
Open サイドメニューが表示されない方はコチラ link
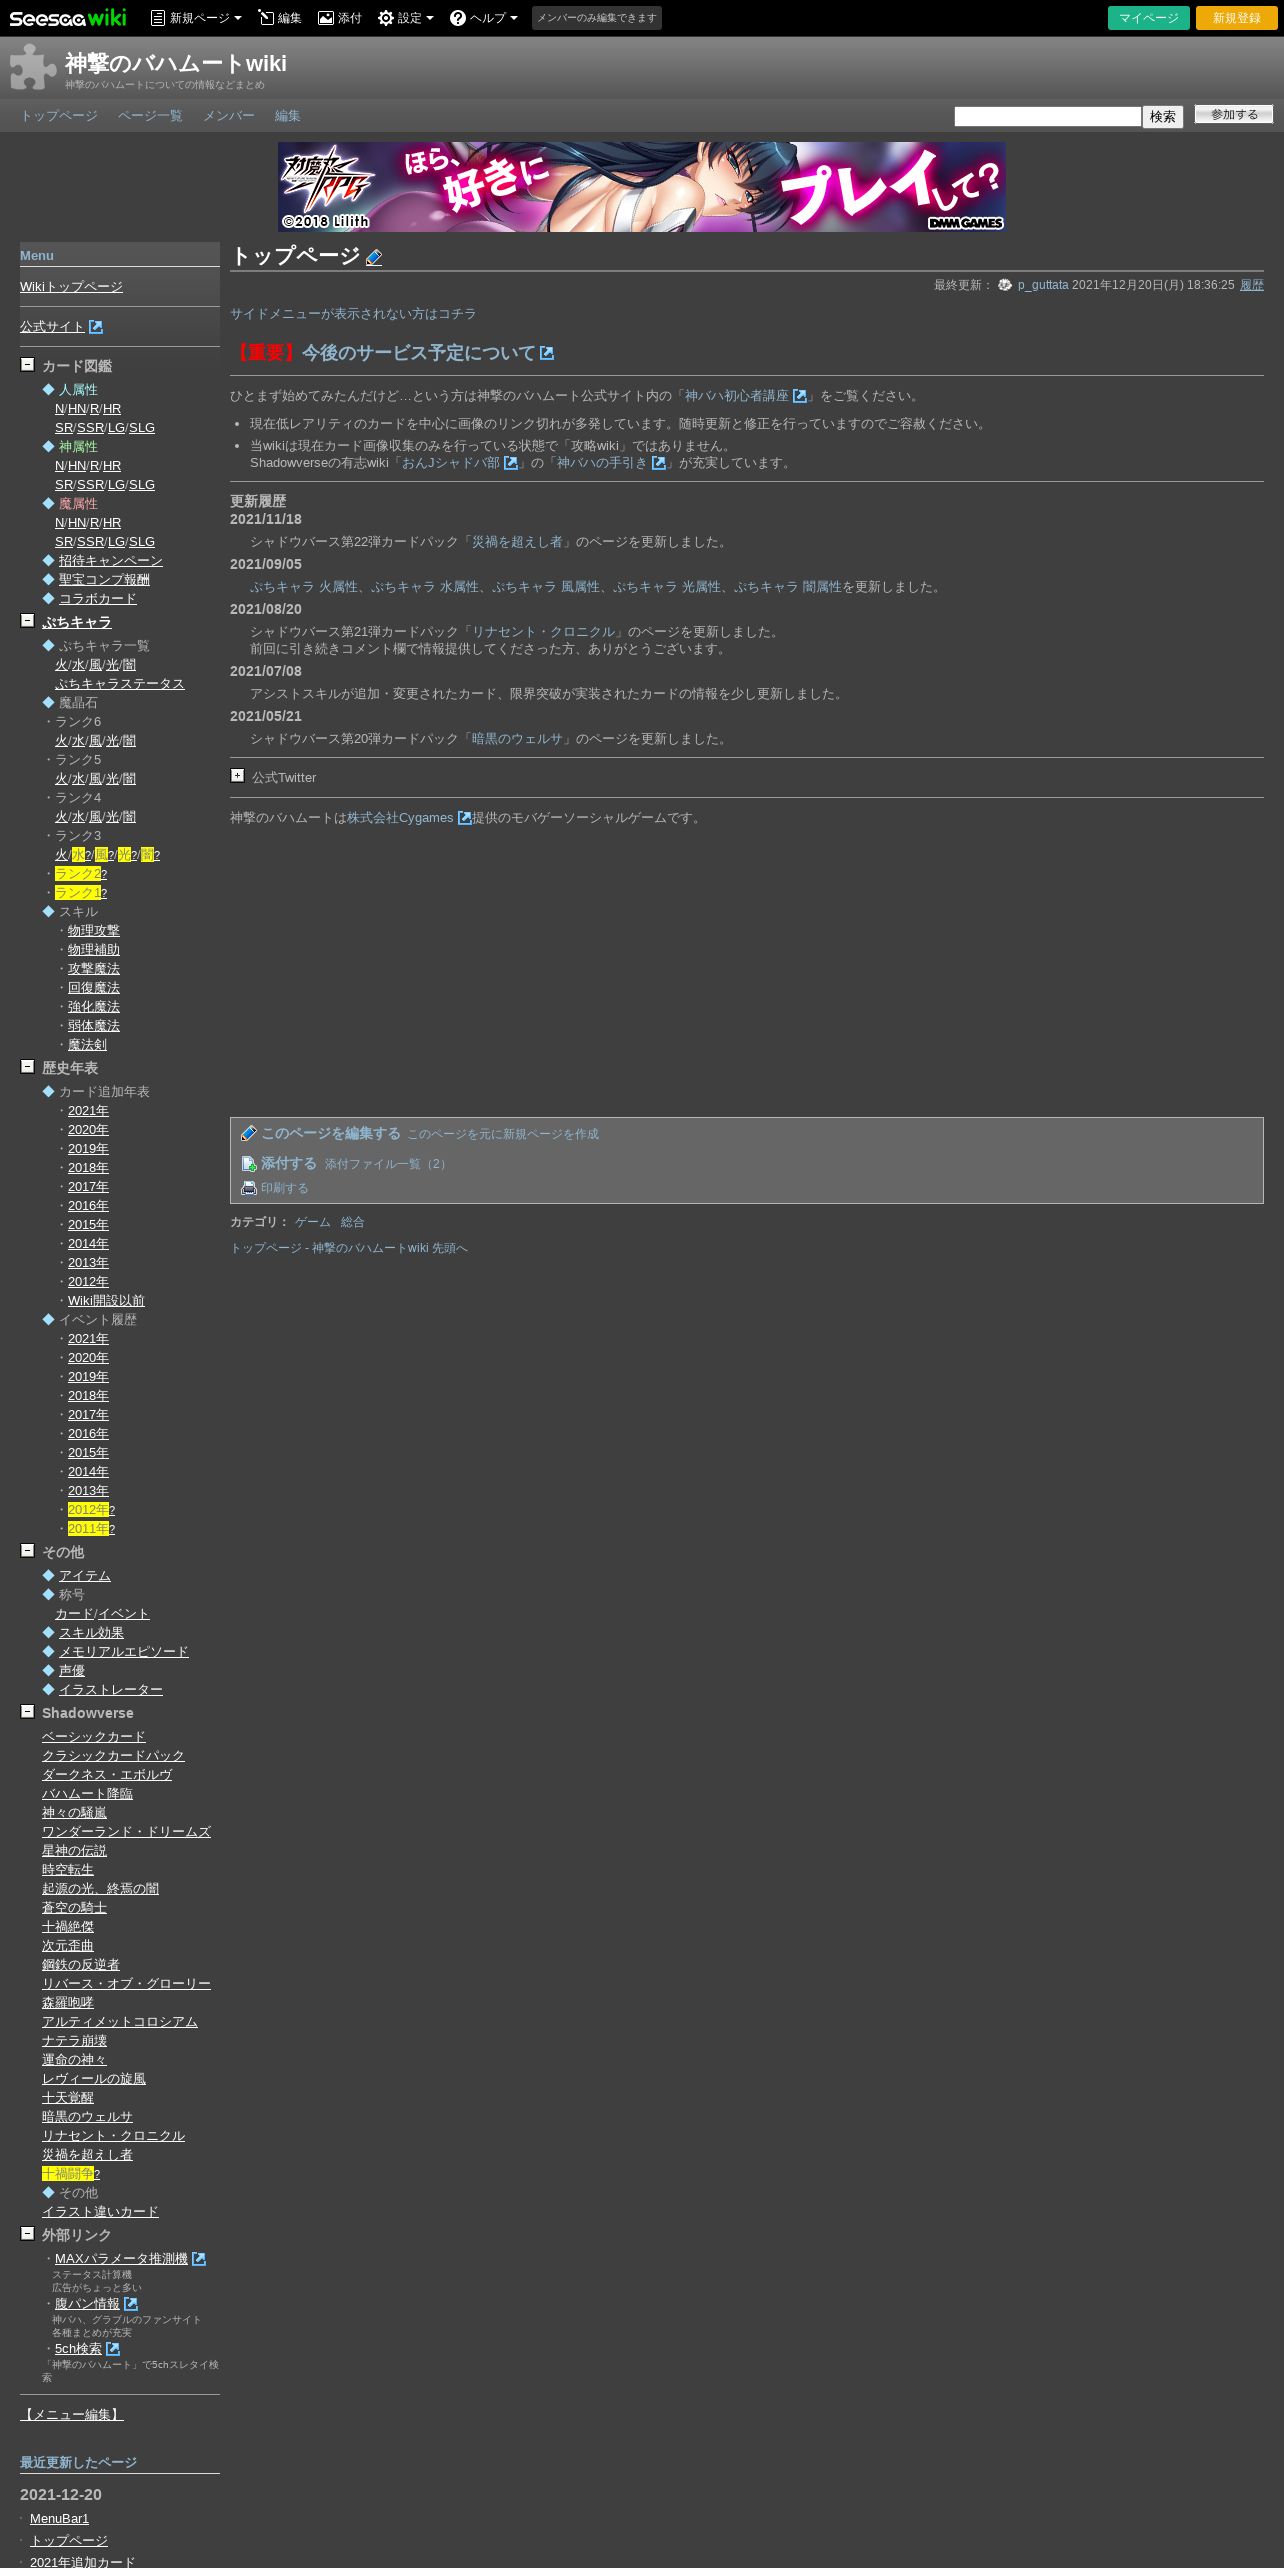tap(353, 314)
